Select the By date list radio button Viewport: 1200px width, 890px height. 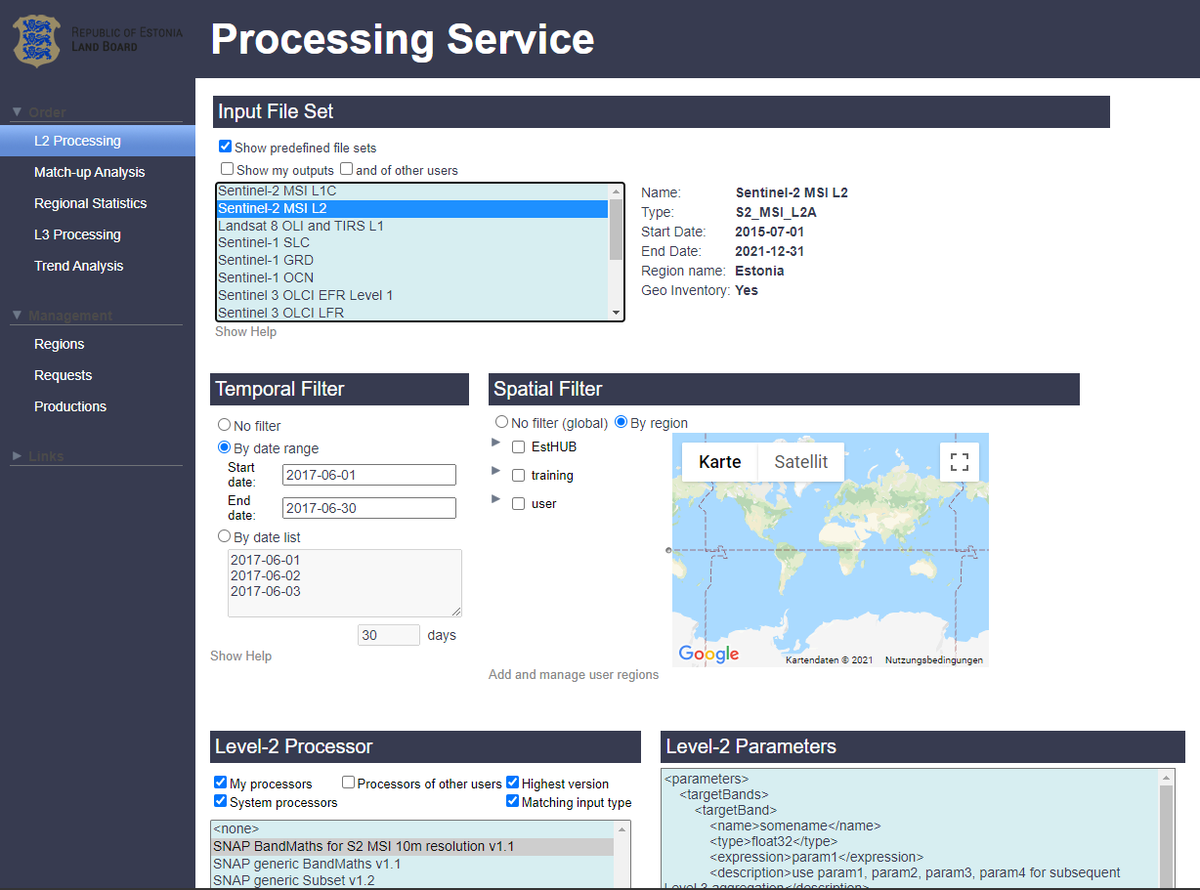coord(224,536)
